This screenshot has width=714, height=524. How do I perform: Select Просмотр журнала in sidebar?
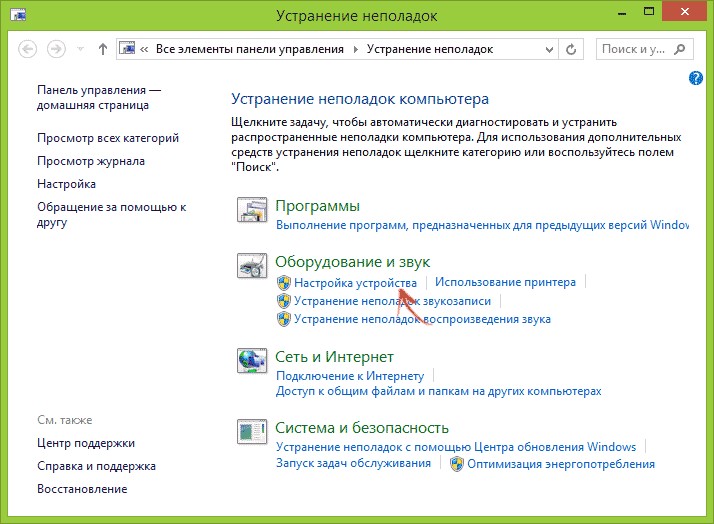[91, 161]
